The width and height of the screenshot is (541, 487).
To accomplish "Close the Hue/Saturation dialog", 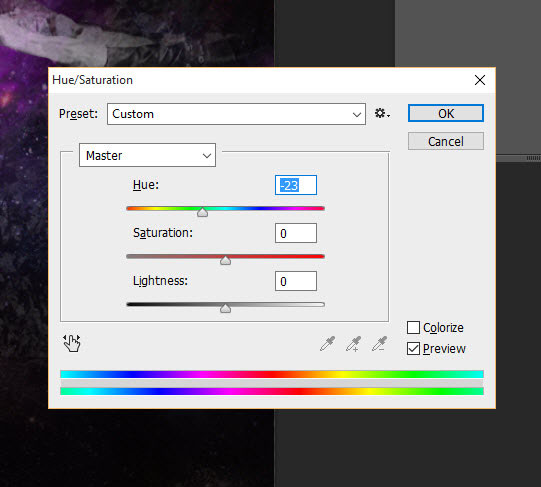I will pos(480,80).
